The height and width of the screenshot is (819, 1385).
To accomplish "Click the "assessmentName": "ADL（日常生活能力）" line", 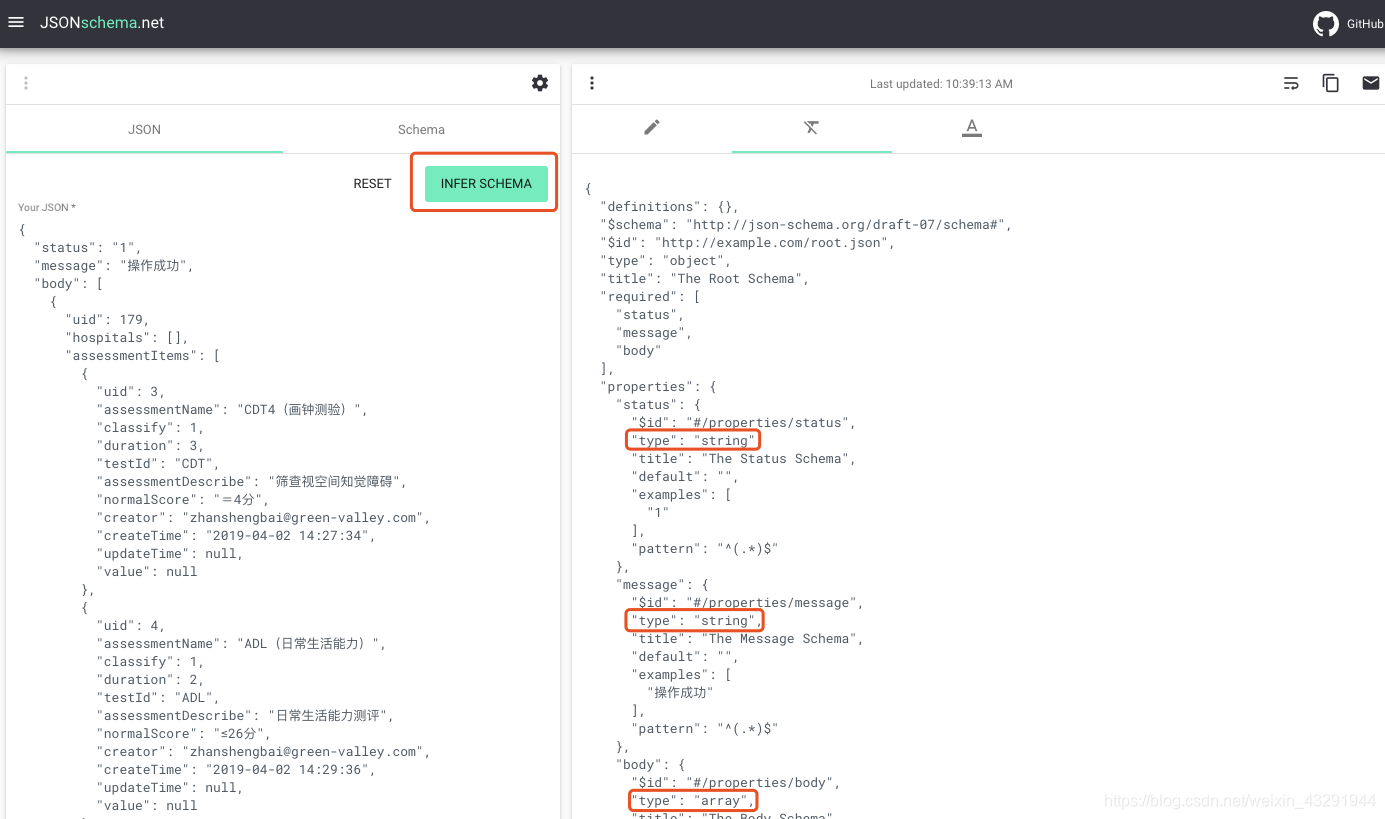I will point(240,644).
